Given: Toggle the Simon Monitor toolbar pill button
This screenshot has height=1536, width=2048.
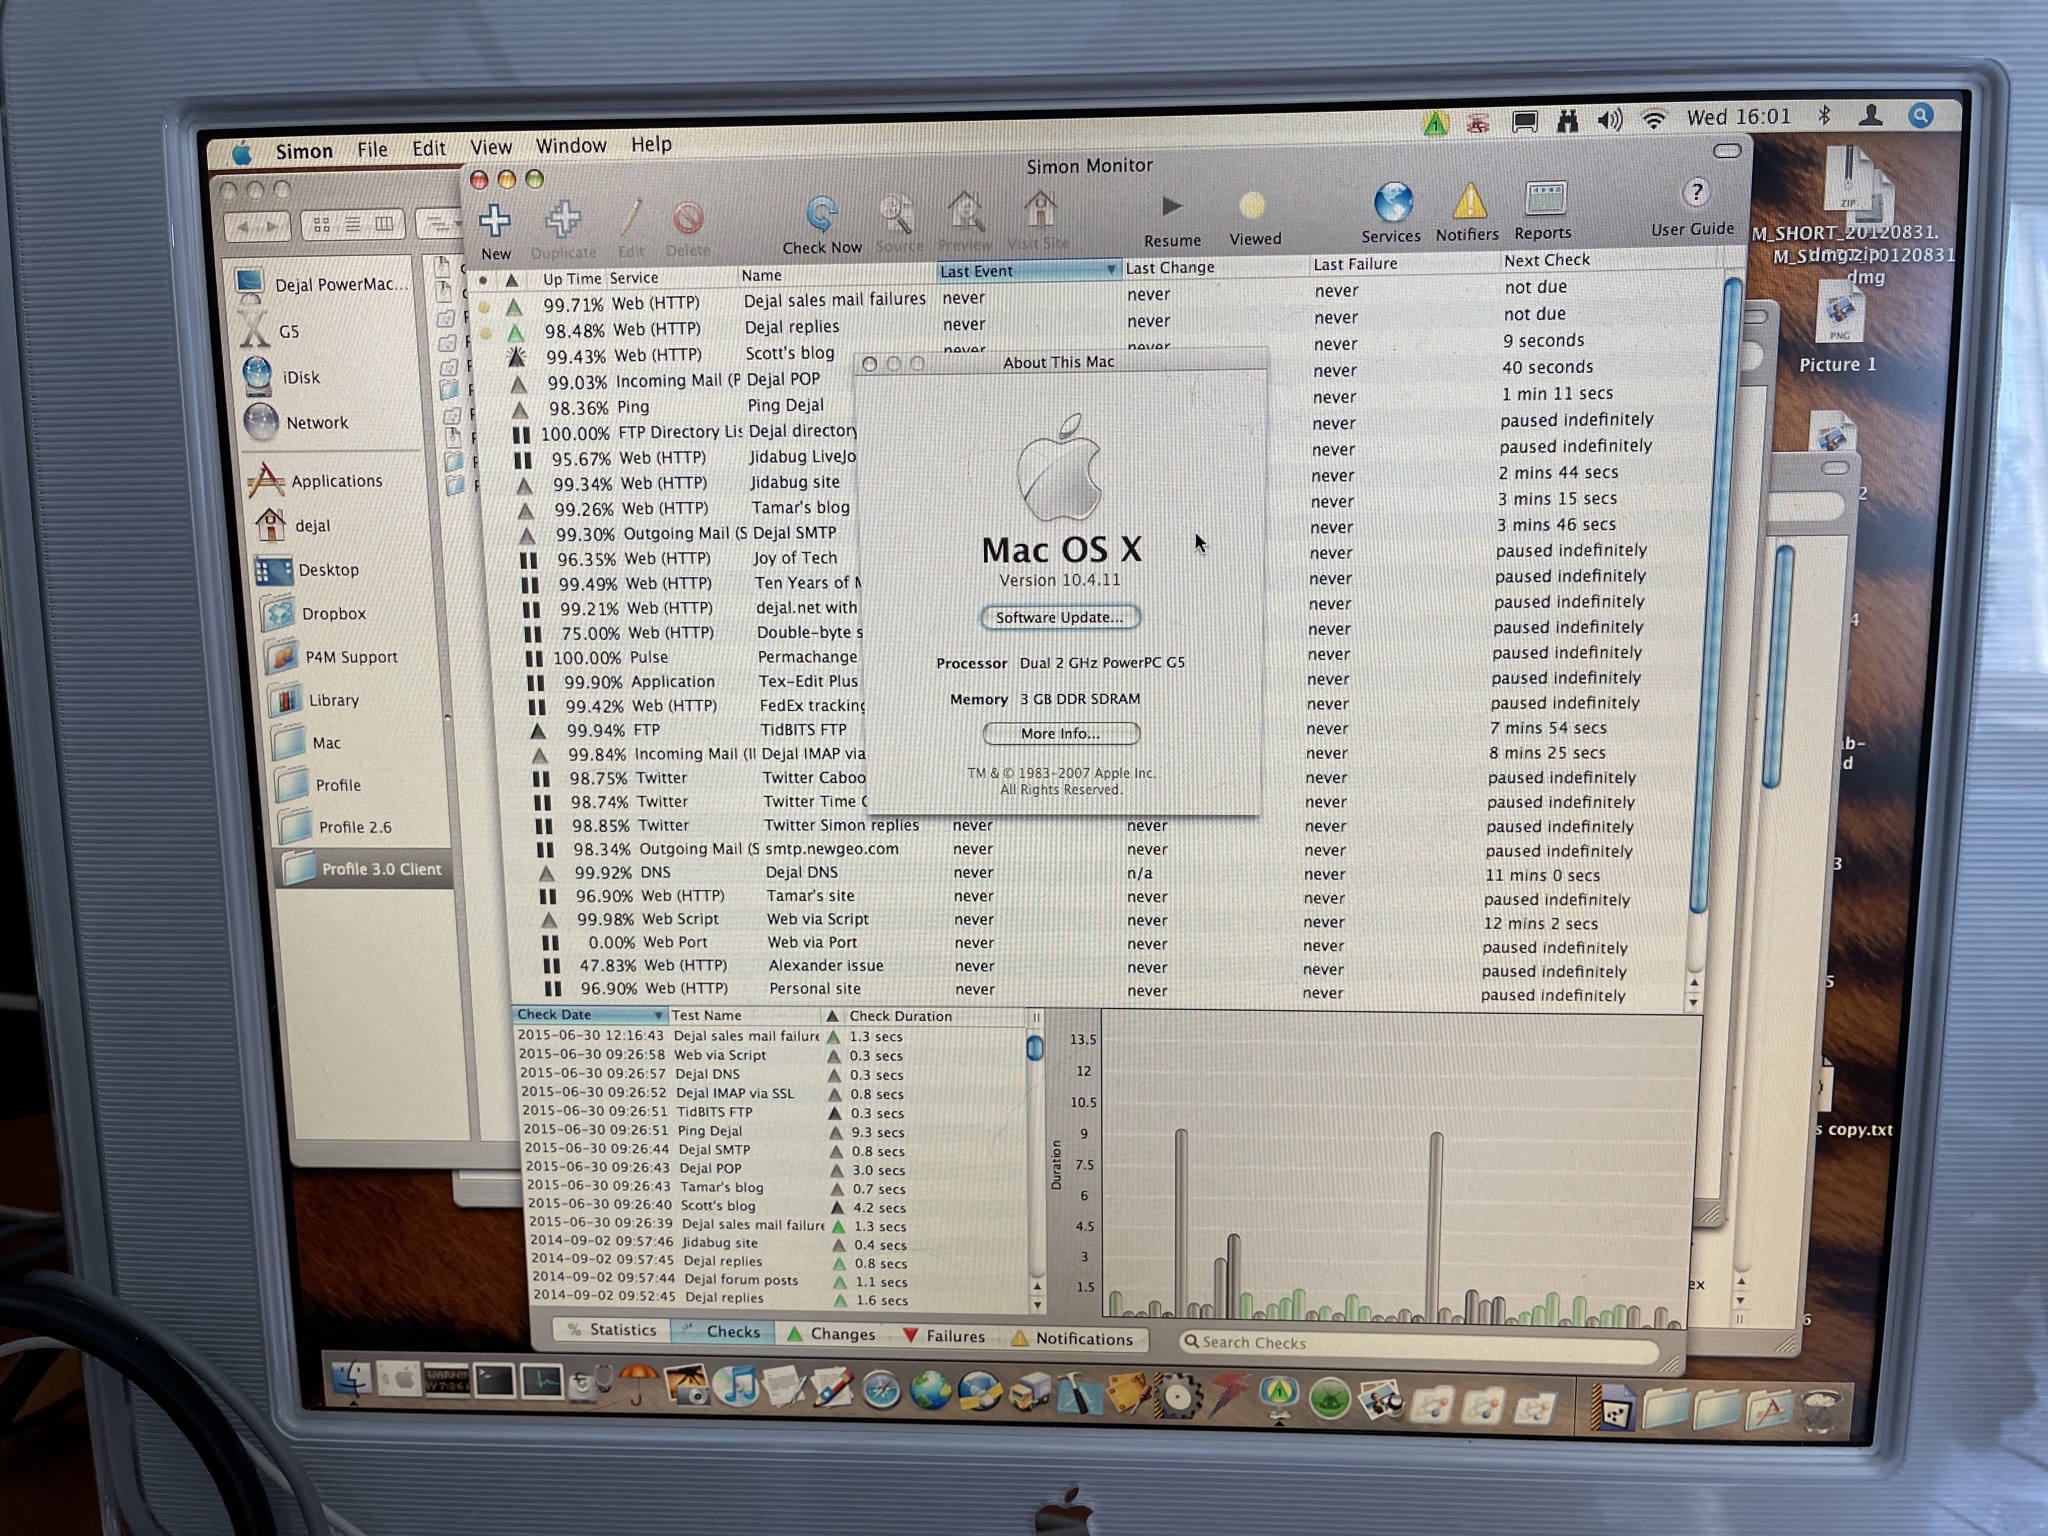Looking at the screenshot, I should [1726, 151].
